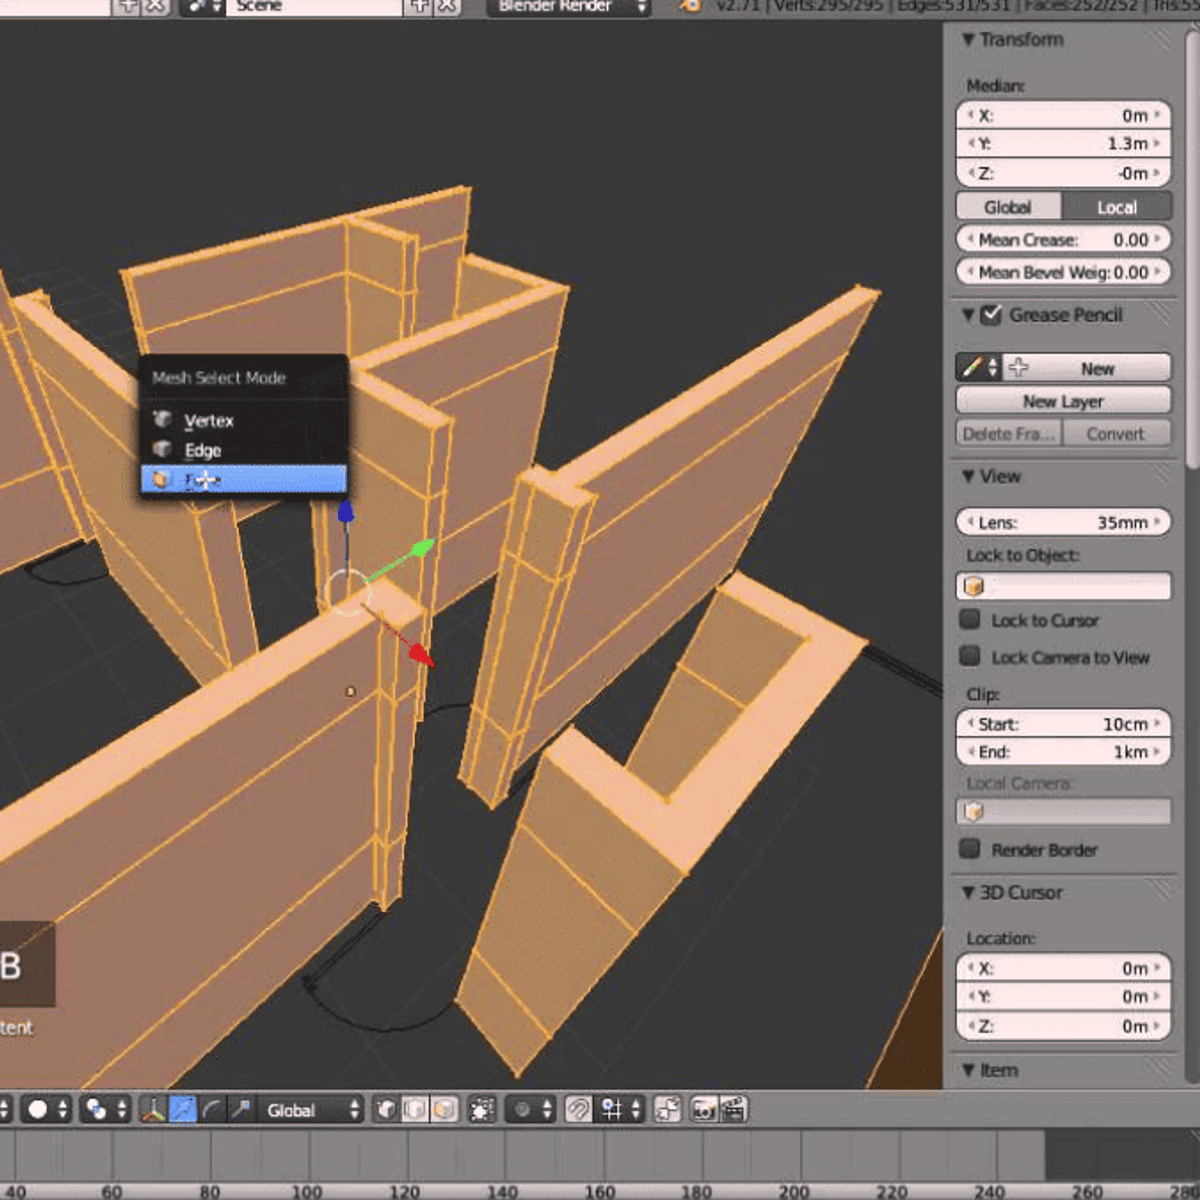Choose Vertex in Mesh Select Mode menu
The width and height of the screenshot is (1200, 1200).
coord(208,421)
